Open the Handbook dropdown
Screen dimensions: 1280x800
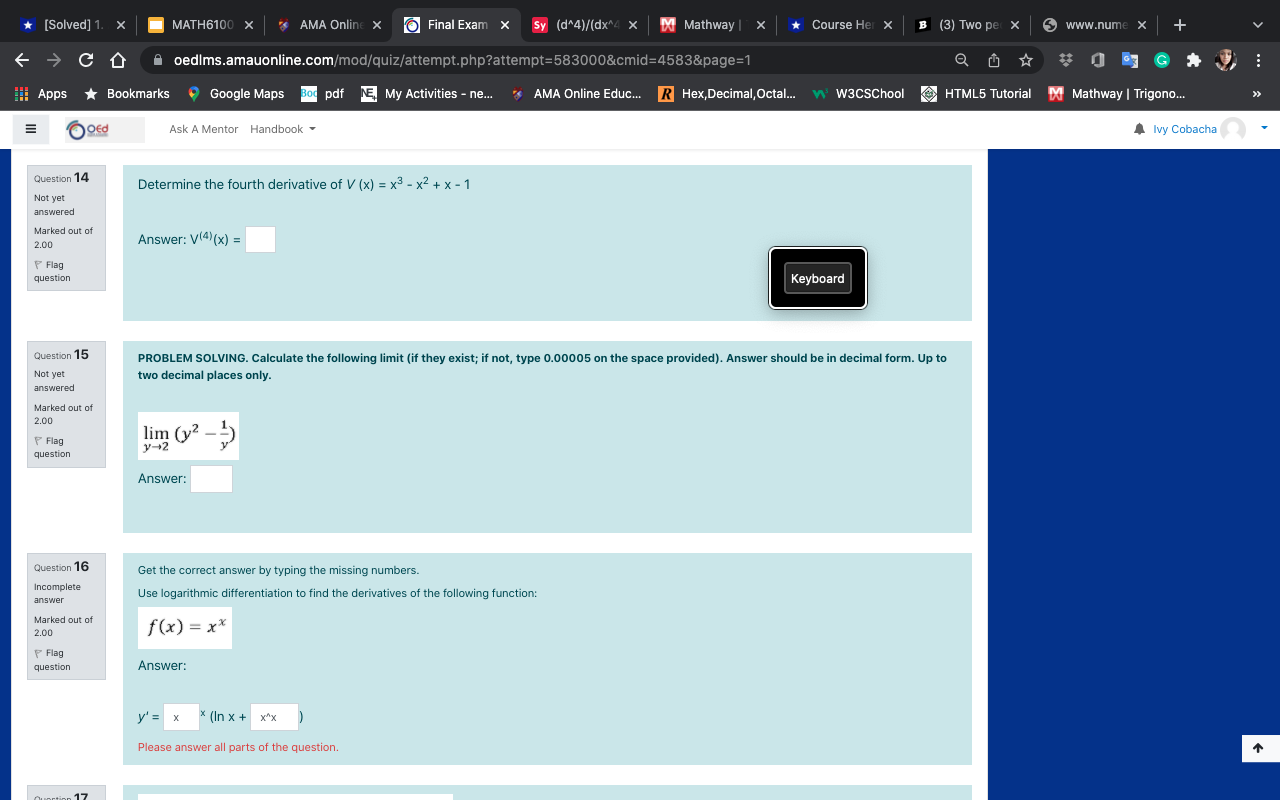[x=281, y=129]
